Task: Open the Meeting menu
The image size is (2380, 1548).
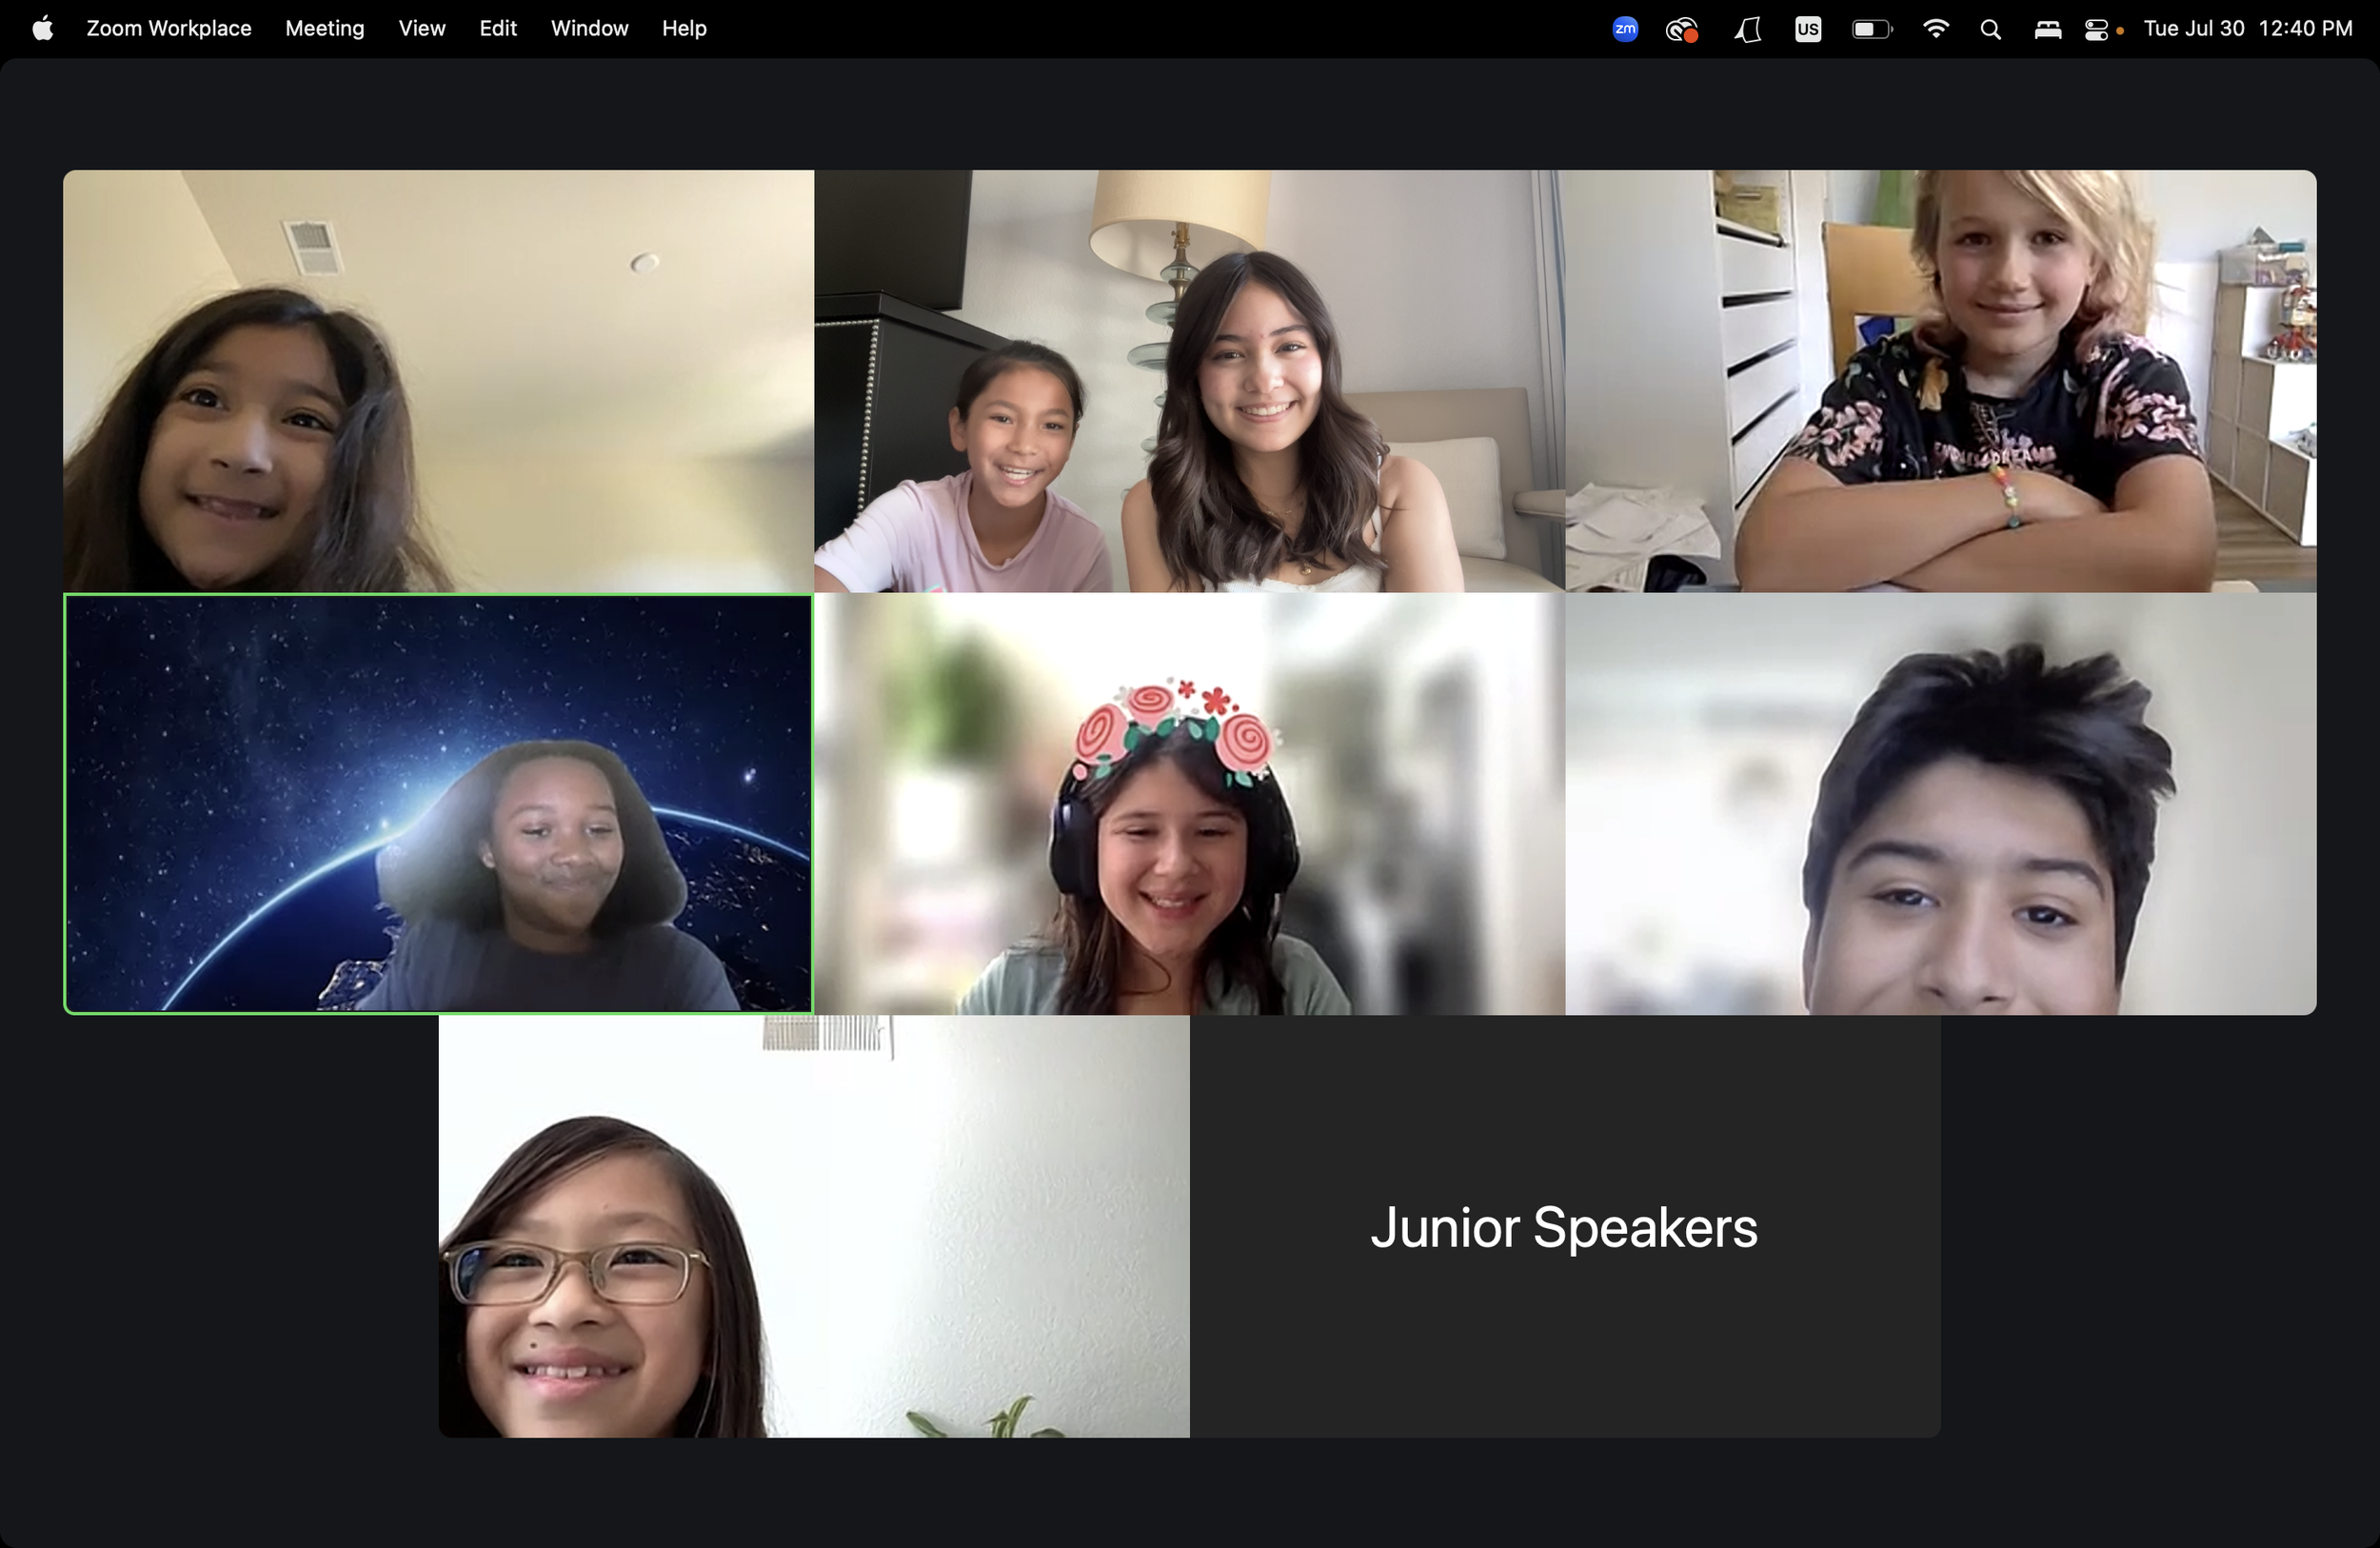Action: pyautogui.click(x=324, y=29)
